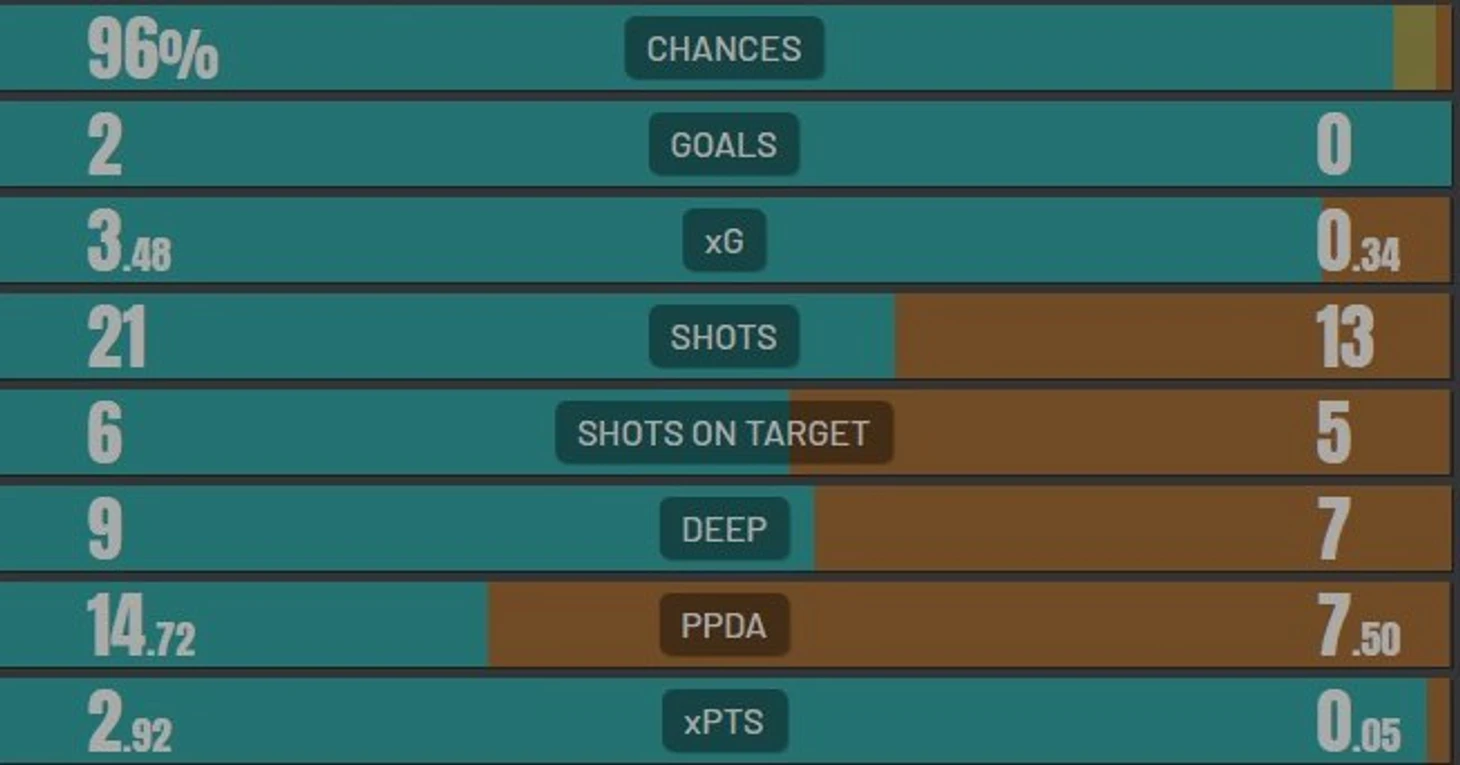
Task: Click the home shots value 21
Action: [x=117, y=338]
